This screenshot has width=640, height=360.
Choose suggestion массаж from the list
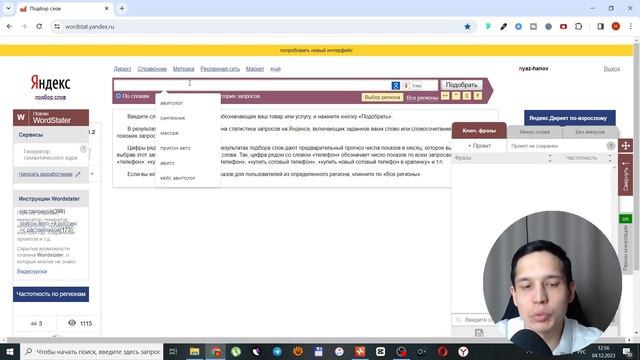click(169, 133)
